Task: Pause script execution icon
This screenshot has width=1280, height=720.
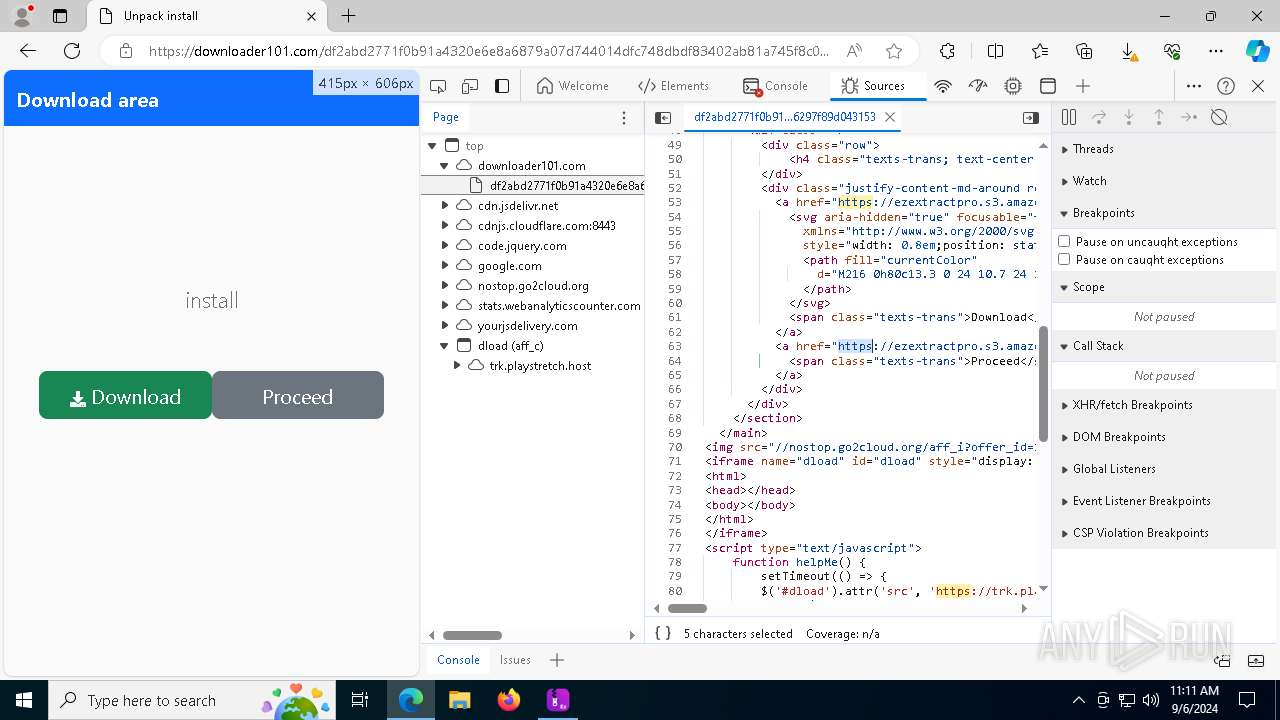Action: [1069, 117]
